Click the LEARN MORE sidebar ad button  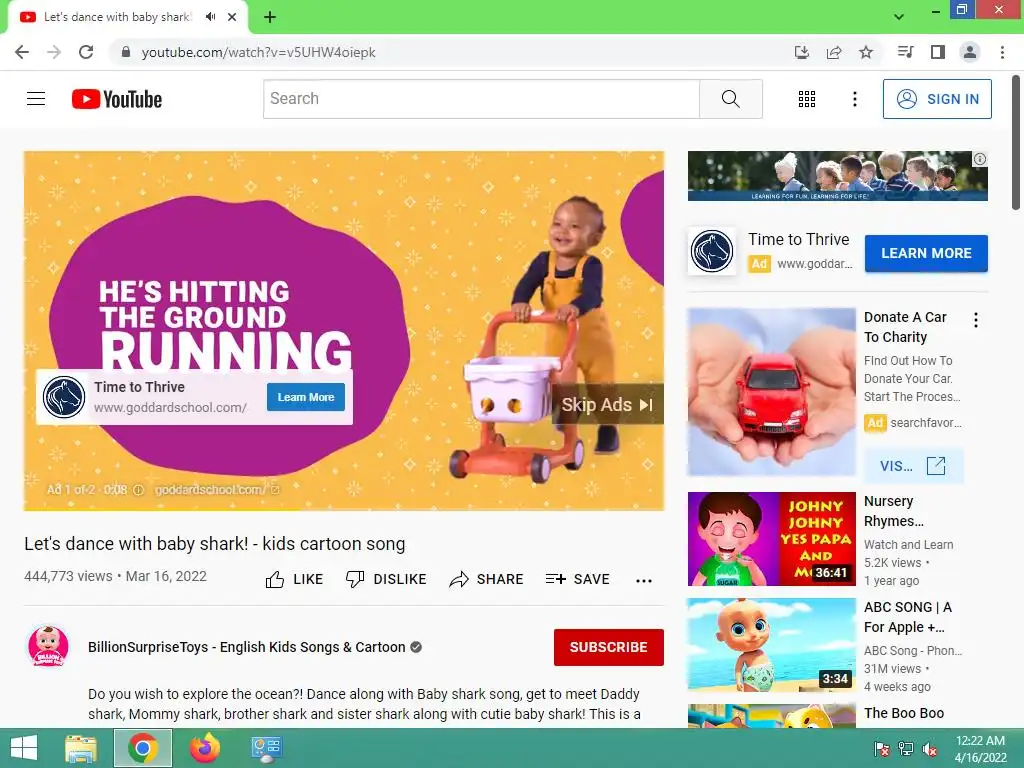click(x=926, y=253)
